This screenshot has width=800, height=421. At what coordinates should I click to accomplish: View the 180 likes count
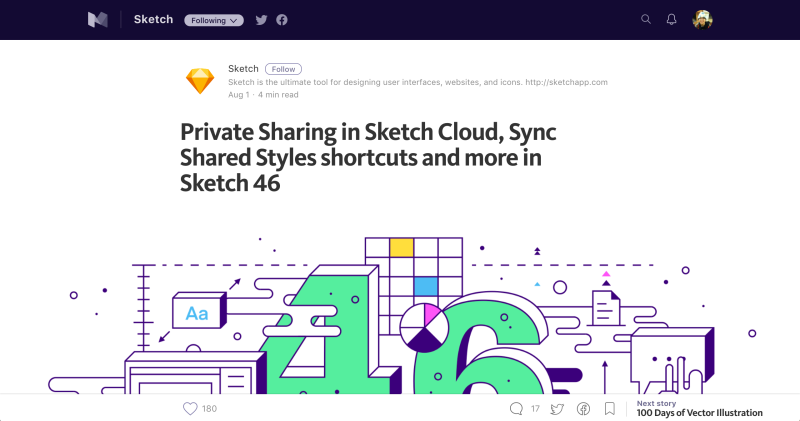click(x=209, y=409)
